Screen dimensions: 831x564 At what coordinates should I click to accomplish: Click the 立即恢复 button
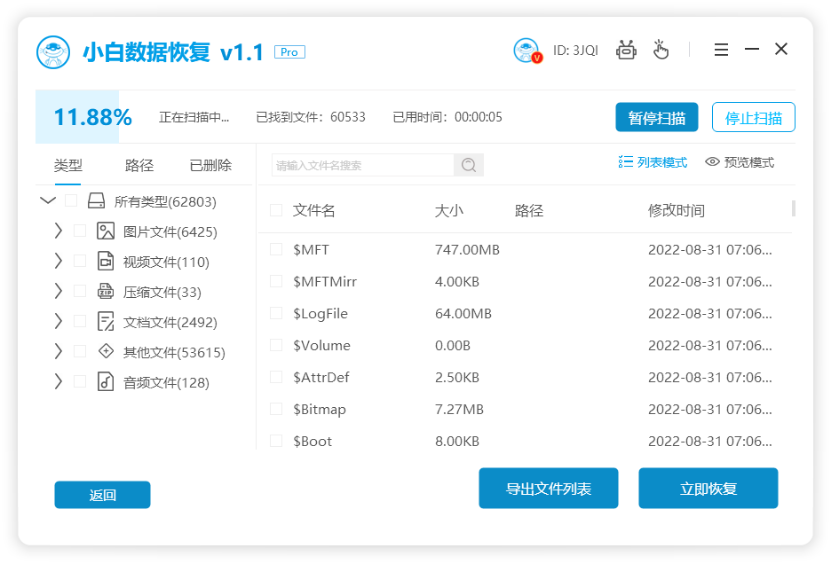[708, 489]
